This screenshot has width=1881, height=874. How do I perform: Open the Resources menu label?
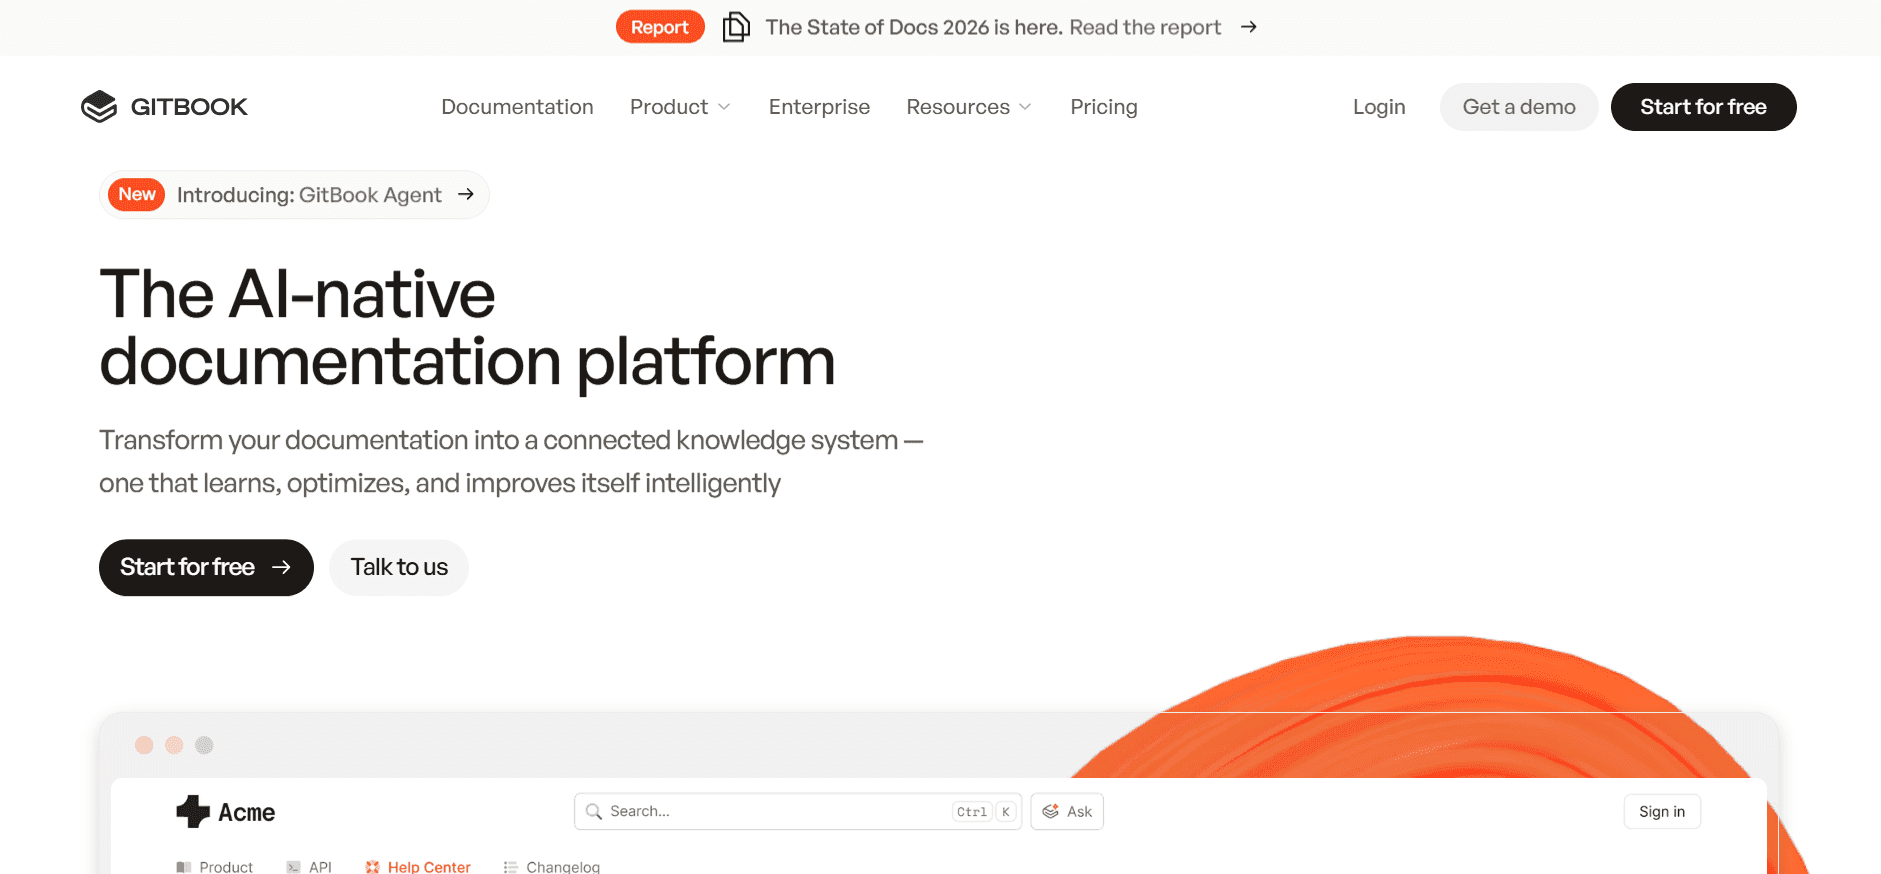958,107
